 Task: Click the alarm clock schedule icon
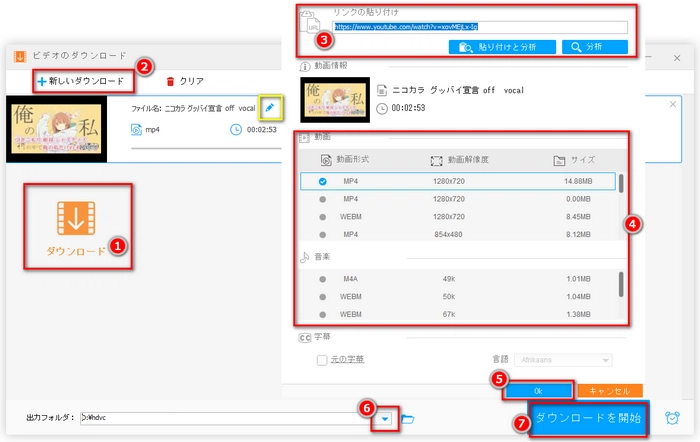(x=673, y=418)
